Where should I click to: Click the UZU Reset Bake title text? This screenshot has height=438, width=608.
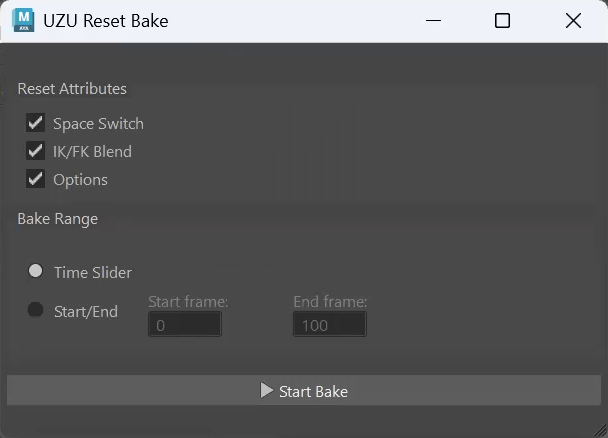[106, 21]
